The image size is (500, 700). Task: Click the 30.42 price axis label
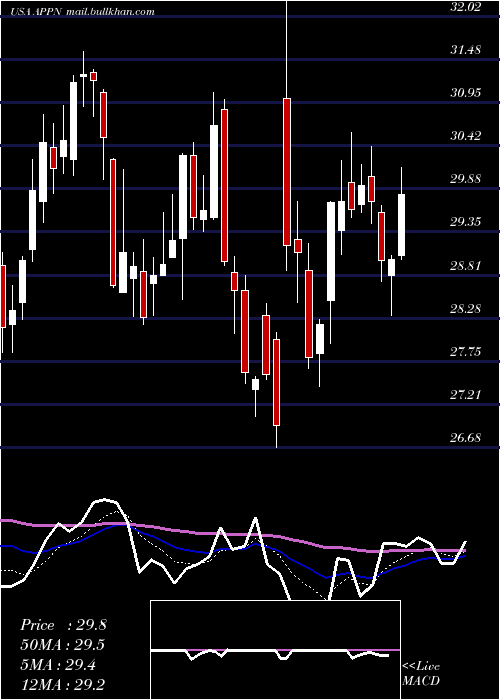[x=466, y=136]
